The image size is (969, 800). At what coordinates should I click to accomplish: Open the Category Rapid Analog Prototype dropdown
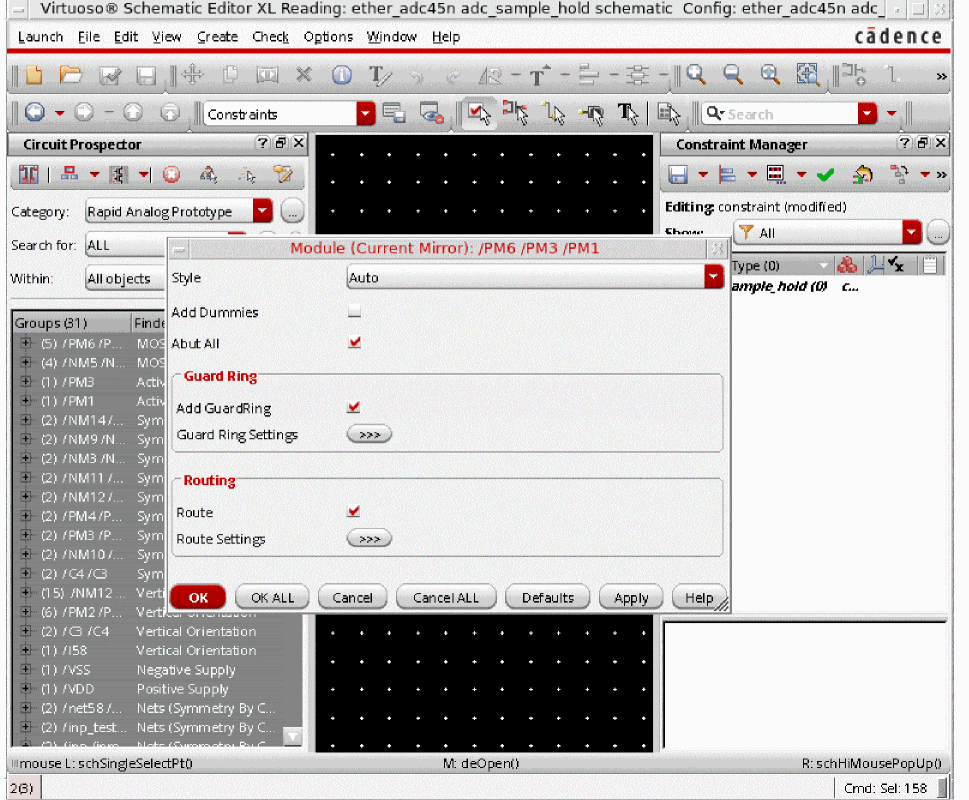(263, 211)
